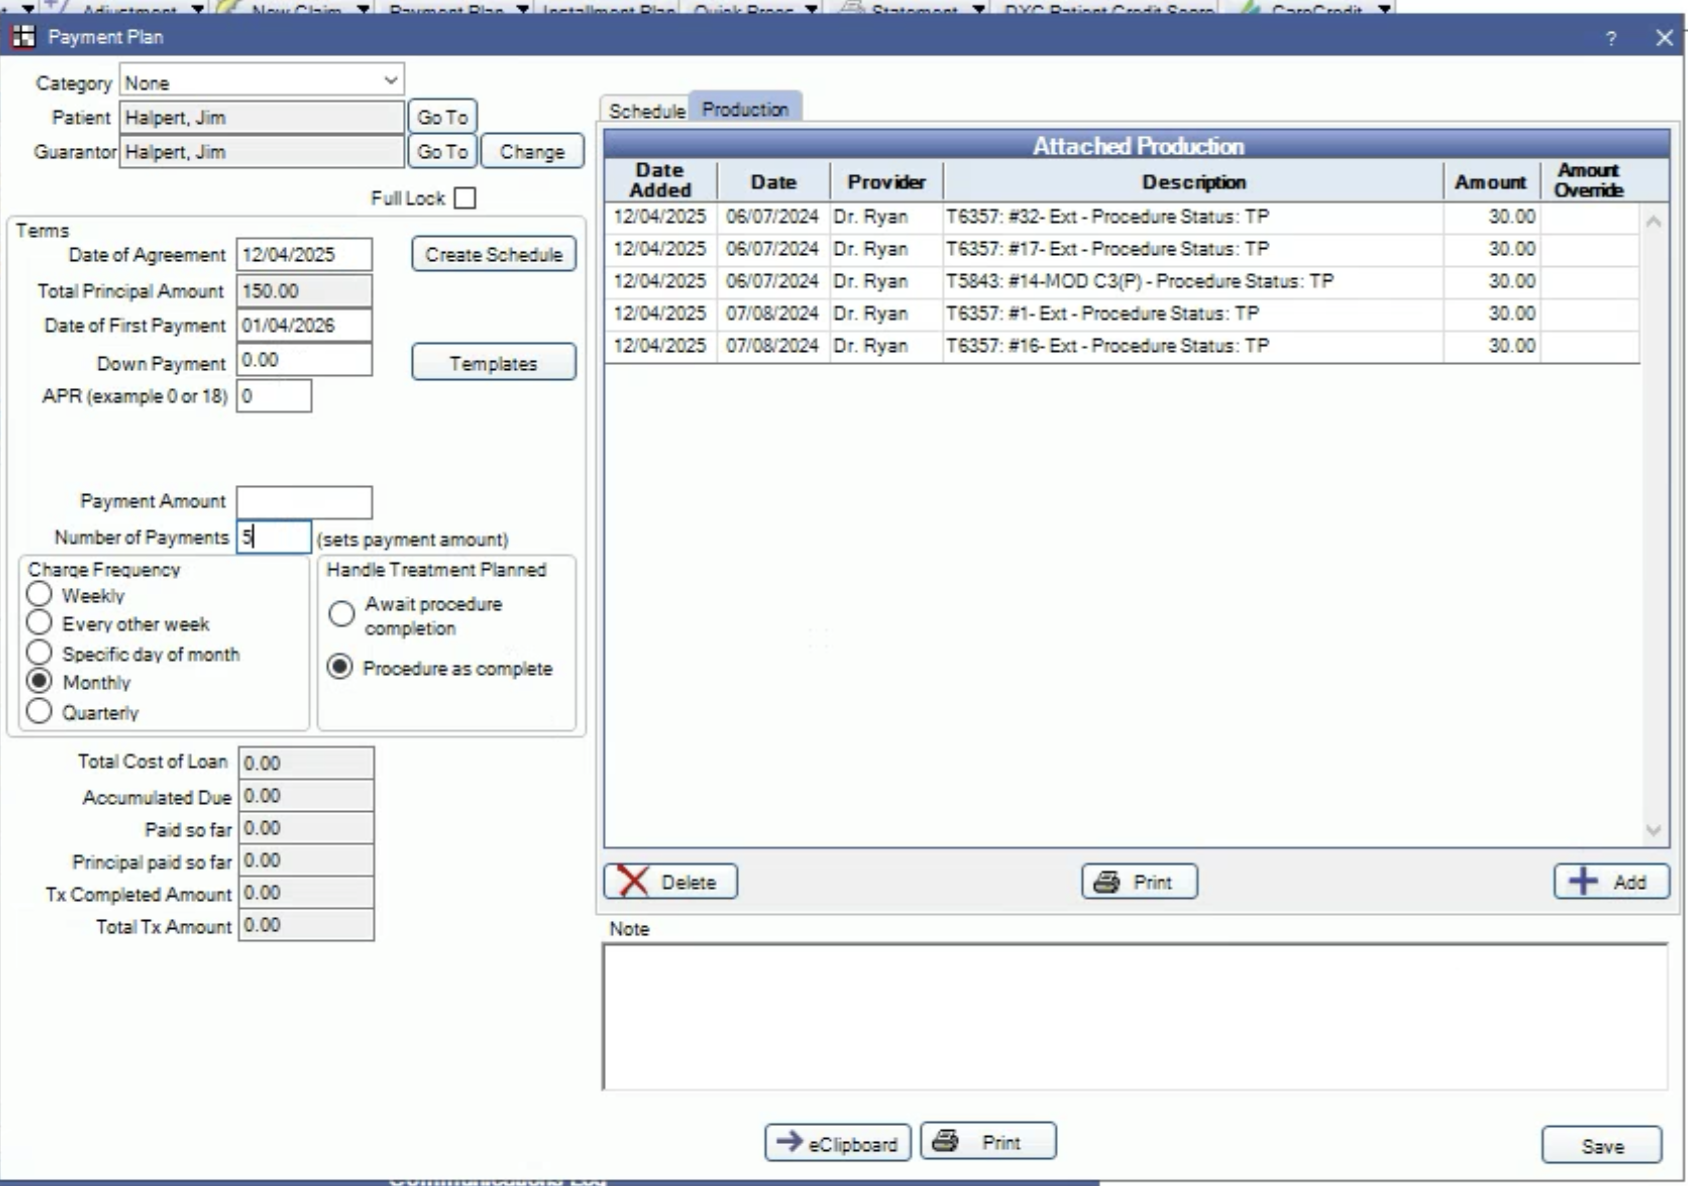Open the help question mark icon

1610,38
